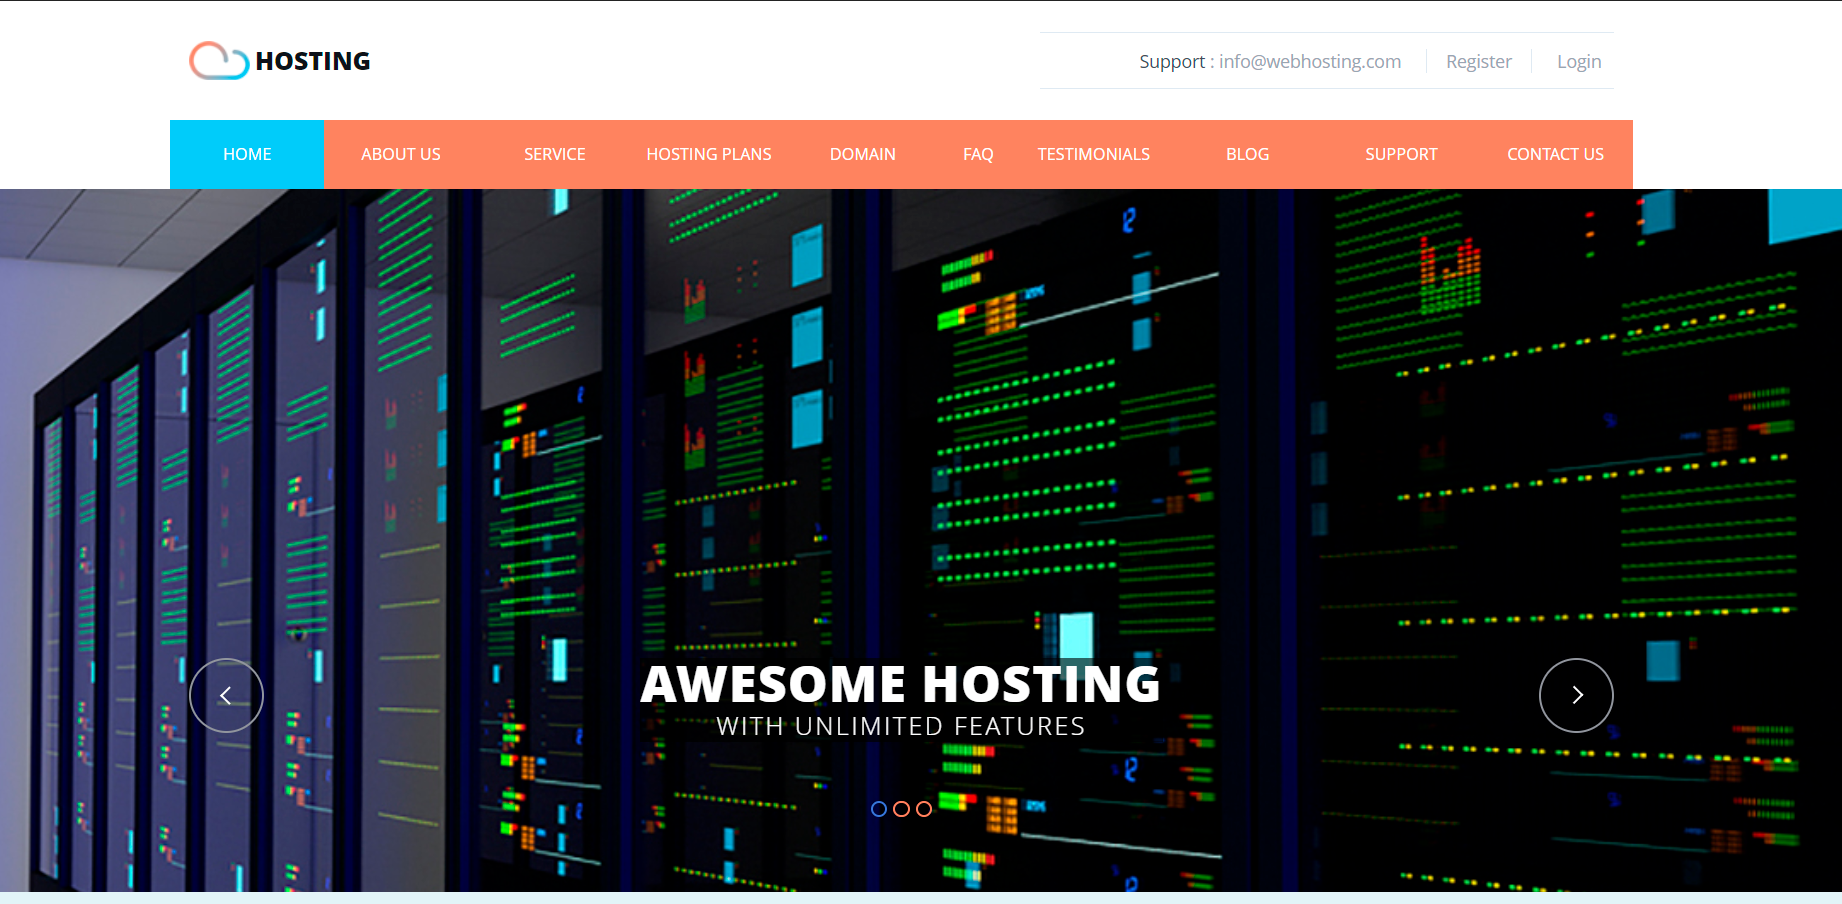The height and width of the screenshot is (904, 1842).
Task: Navigate to the BLOG page
Action: click(x=1248, y=154)
